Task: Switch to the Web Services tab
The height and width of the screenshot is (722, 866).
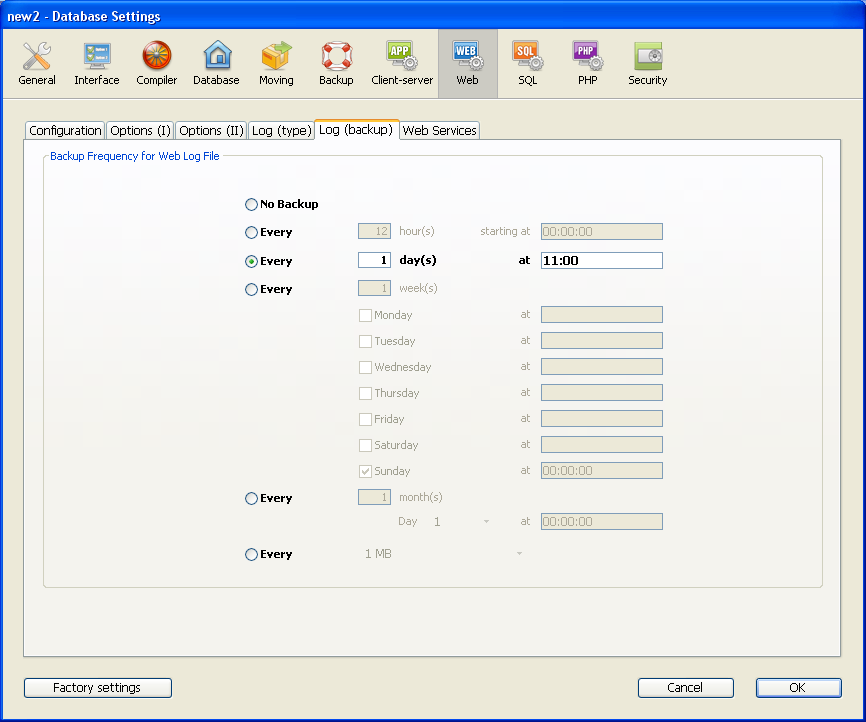Action: 439,131
